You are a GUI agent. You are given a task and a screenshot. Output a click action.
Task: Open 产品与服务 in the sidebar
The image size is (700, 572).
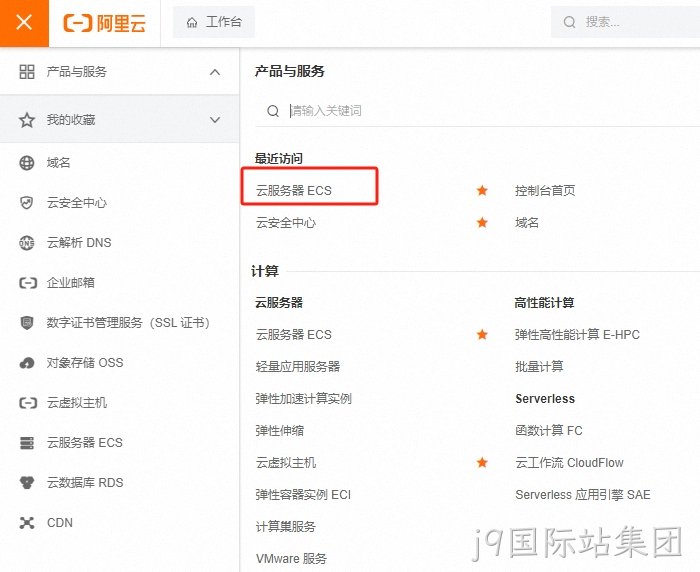coord(77,71)
